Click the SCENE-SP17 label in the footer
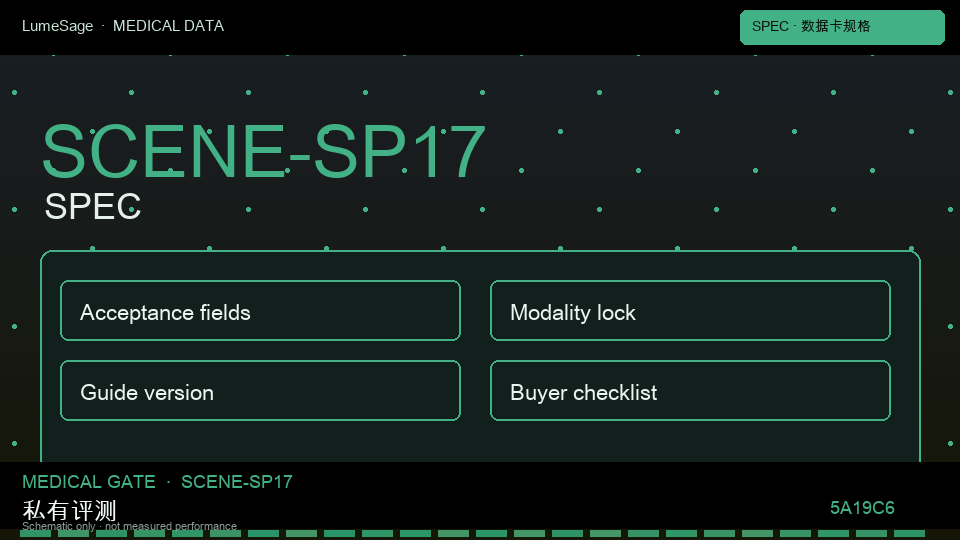Image resolution: width=960 pixels, height=540 pixels. (237, 482)
